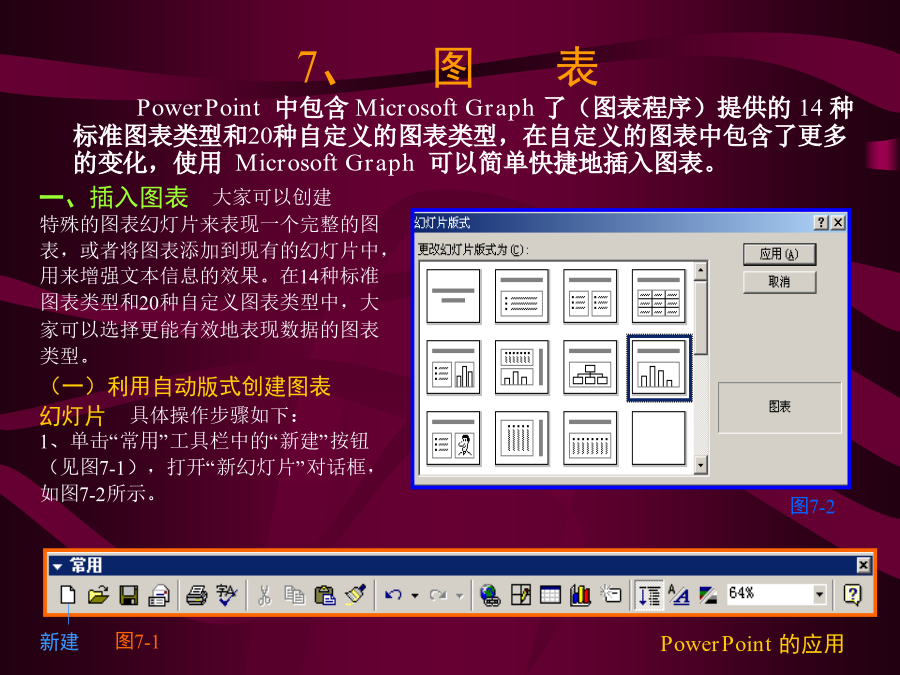The height and width of the screenshot is (675, 900).
Task: Select the two-column text layout thumbnail
Action: pyautogui.click(x=590, y=296)
